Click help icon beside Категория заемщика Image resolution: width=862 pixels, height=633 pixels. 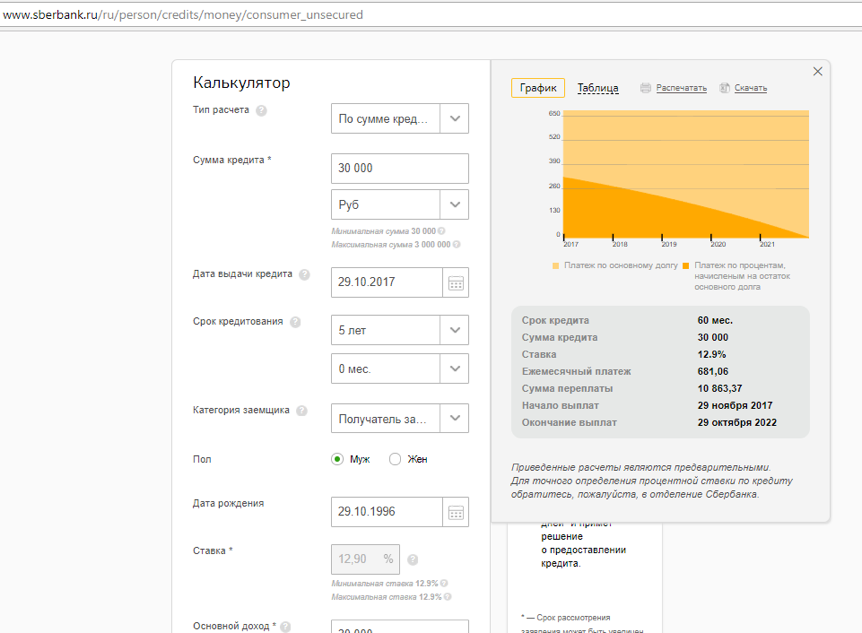pos(302,410)
